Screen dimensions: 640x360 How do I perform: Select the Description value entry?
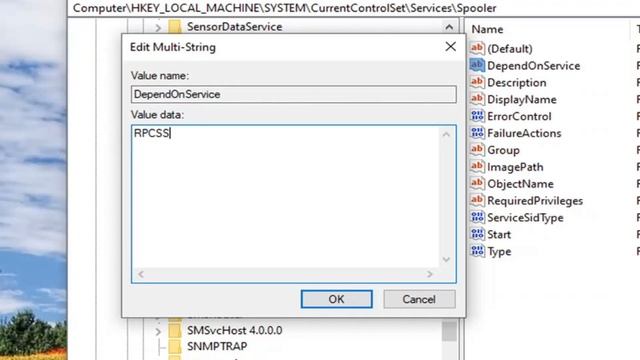click(517, 82)
